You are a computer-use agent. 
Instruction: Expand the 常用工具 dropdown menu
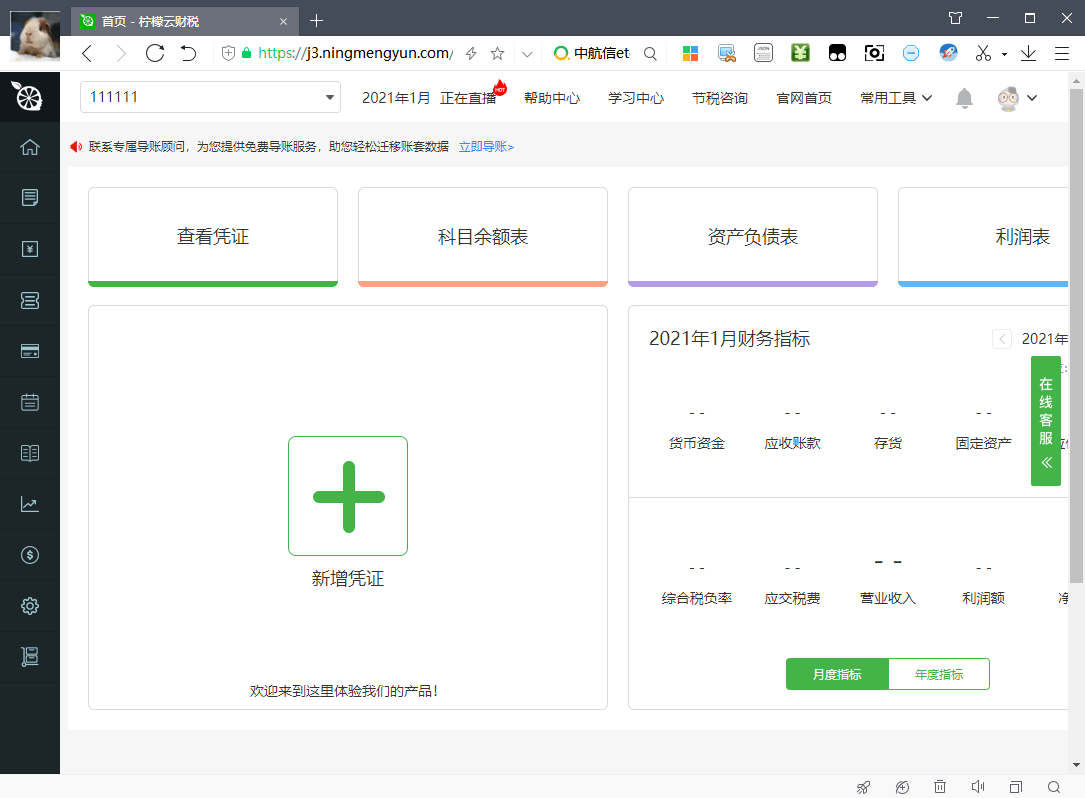[896, 98]
